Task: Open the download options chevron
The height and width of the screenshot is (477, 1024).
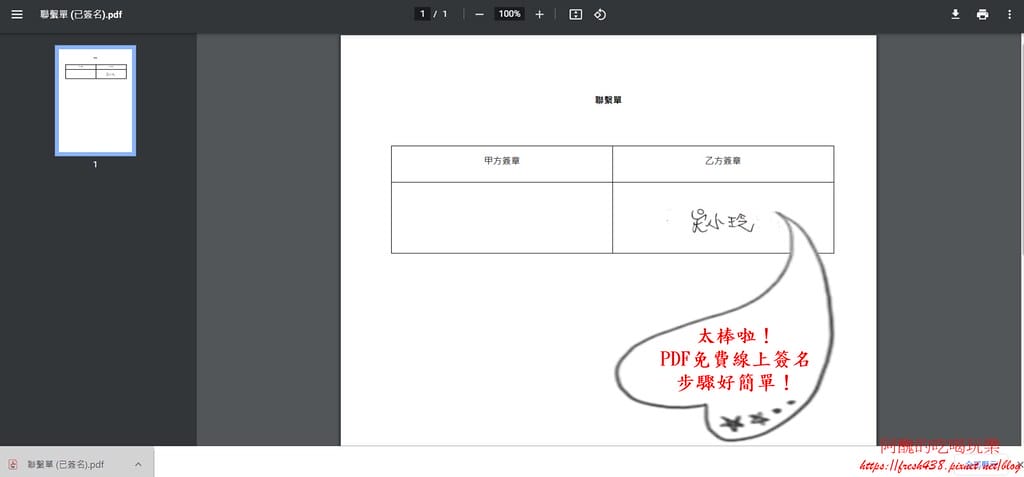Action: 138,465
